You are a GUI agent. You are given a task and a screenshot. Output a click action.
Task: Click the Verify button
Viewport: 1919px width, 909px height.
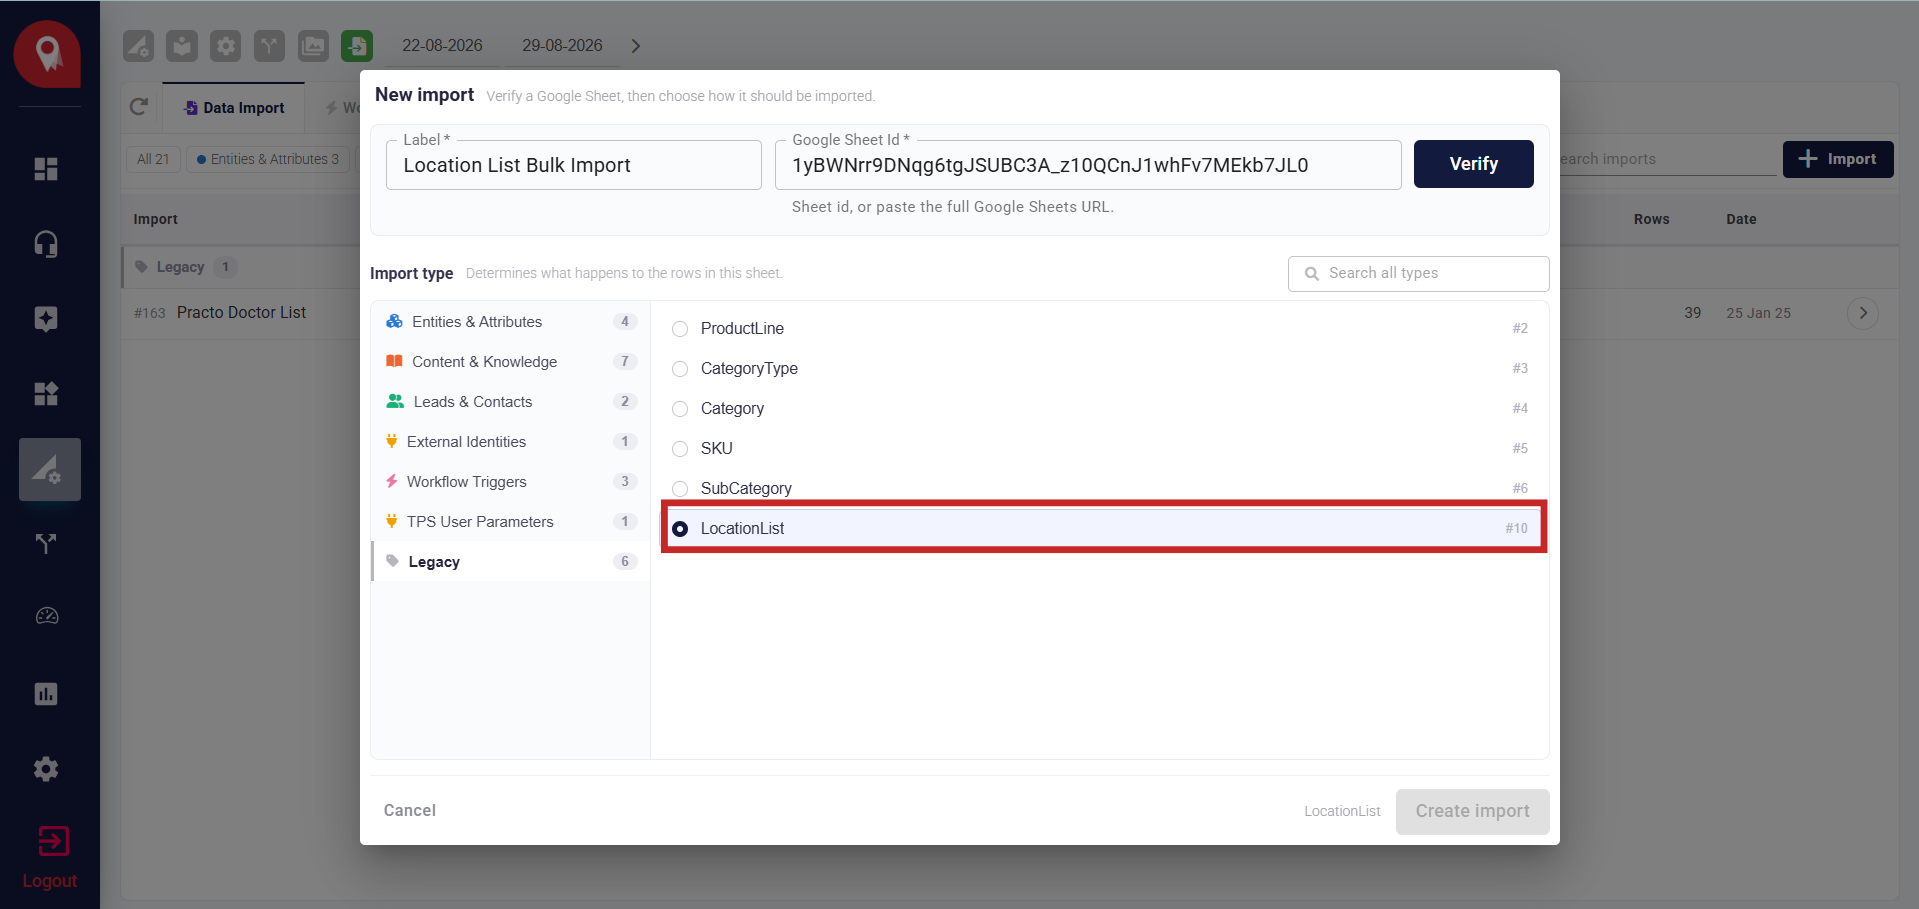pos(1473,164)
